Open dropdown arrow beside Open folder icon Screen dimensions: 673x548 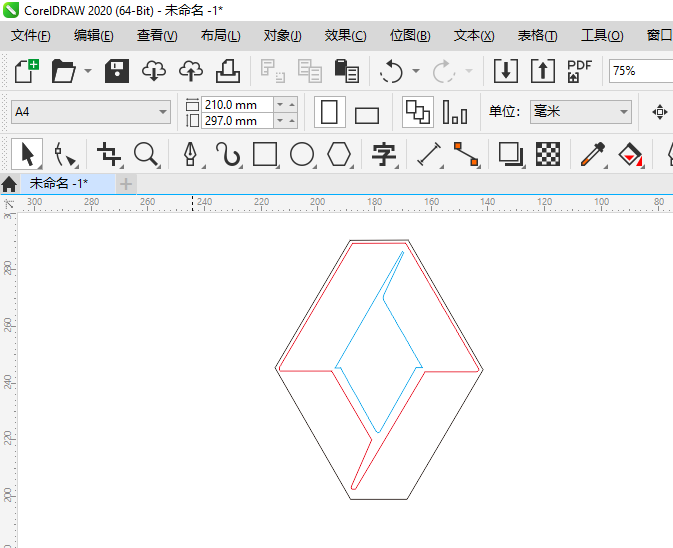88,71
